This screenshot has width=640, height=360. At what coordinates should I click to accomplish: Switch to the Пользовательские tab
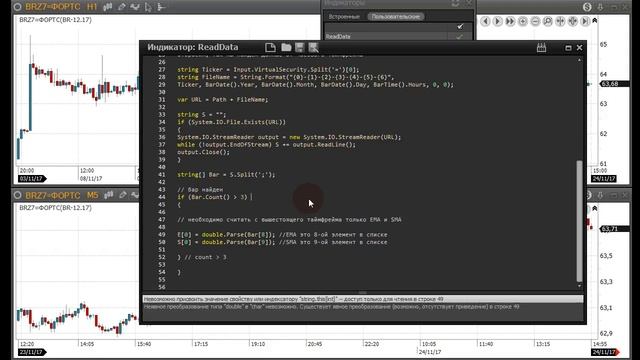pos(396,17)
